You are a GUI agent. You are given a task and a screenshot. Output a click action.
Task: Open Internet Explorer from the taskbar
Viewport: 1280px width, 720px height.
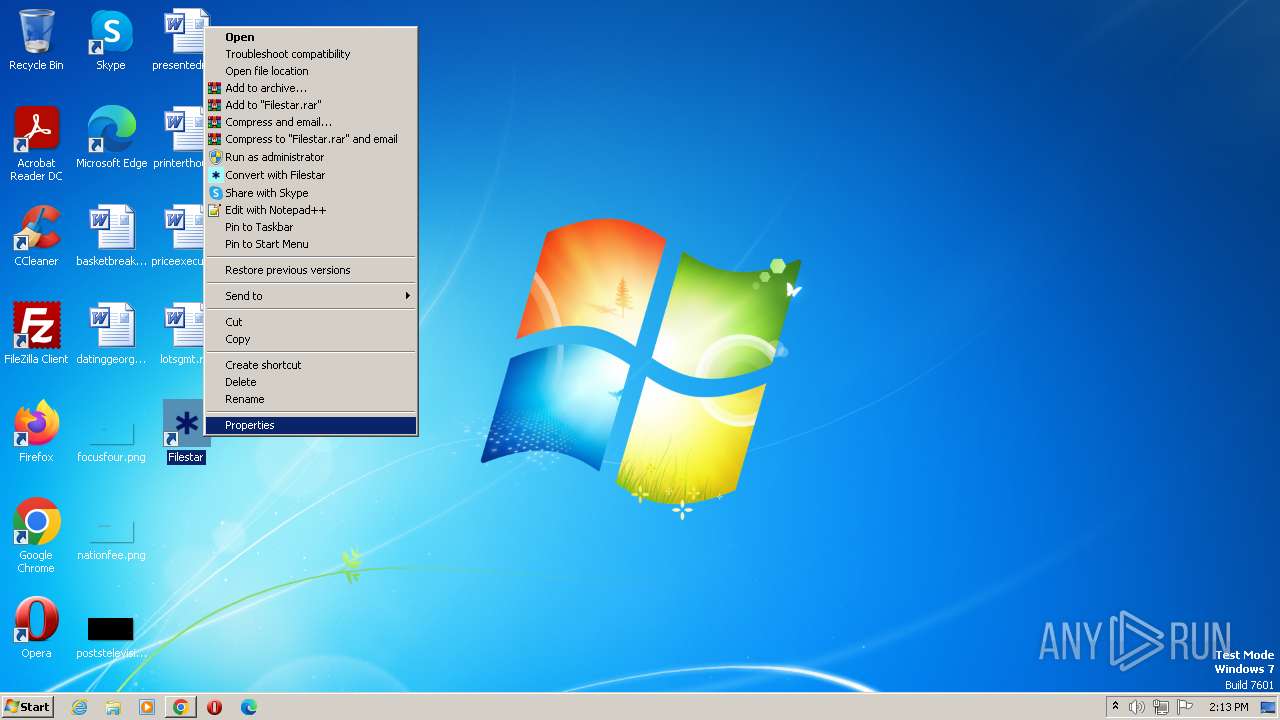pyautogui.click(x=79, y=707)
